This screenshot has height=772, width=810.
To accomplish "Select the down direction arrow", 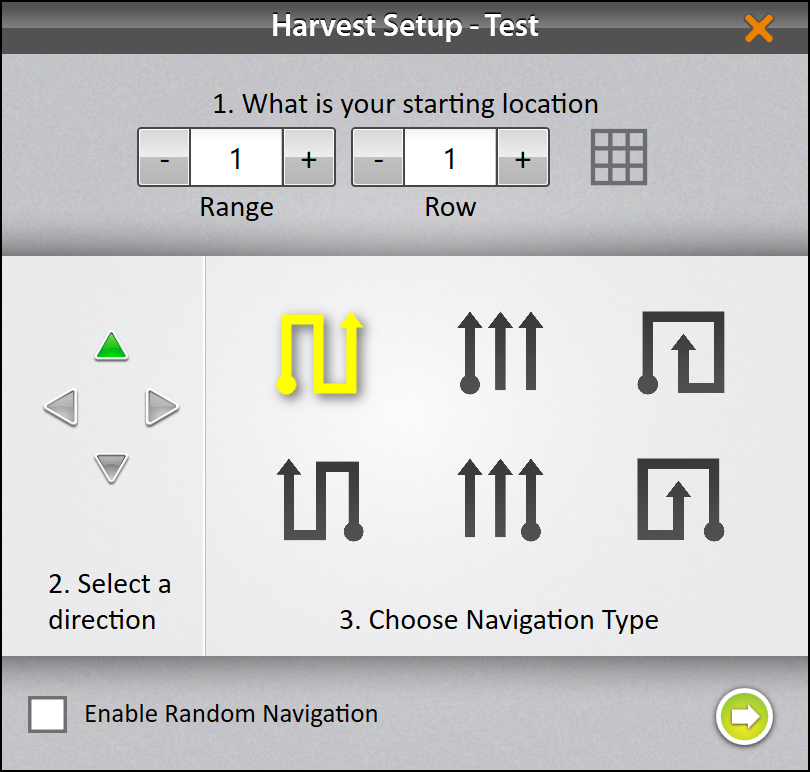I will pos(111,467).
